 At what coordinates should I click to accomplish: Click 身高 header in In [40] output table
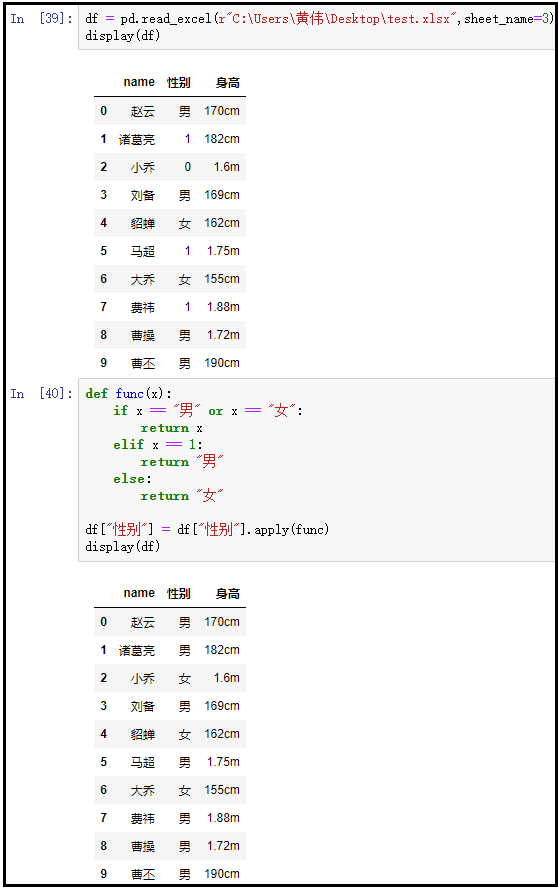point(228,593)
